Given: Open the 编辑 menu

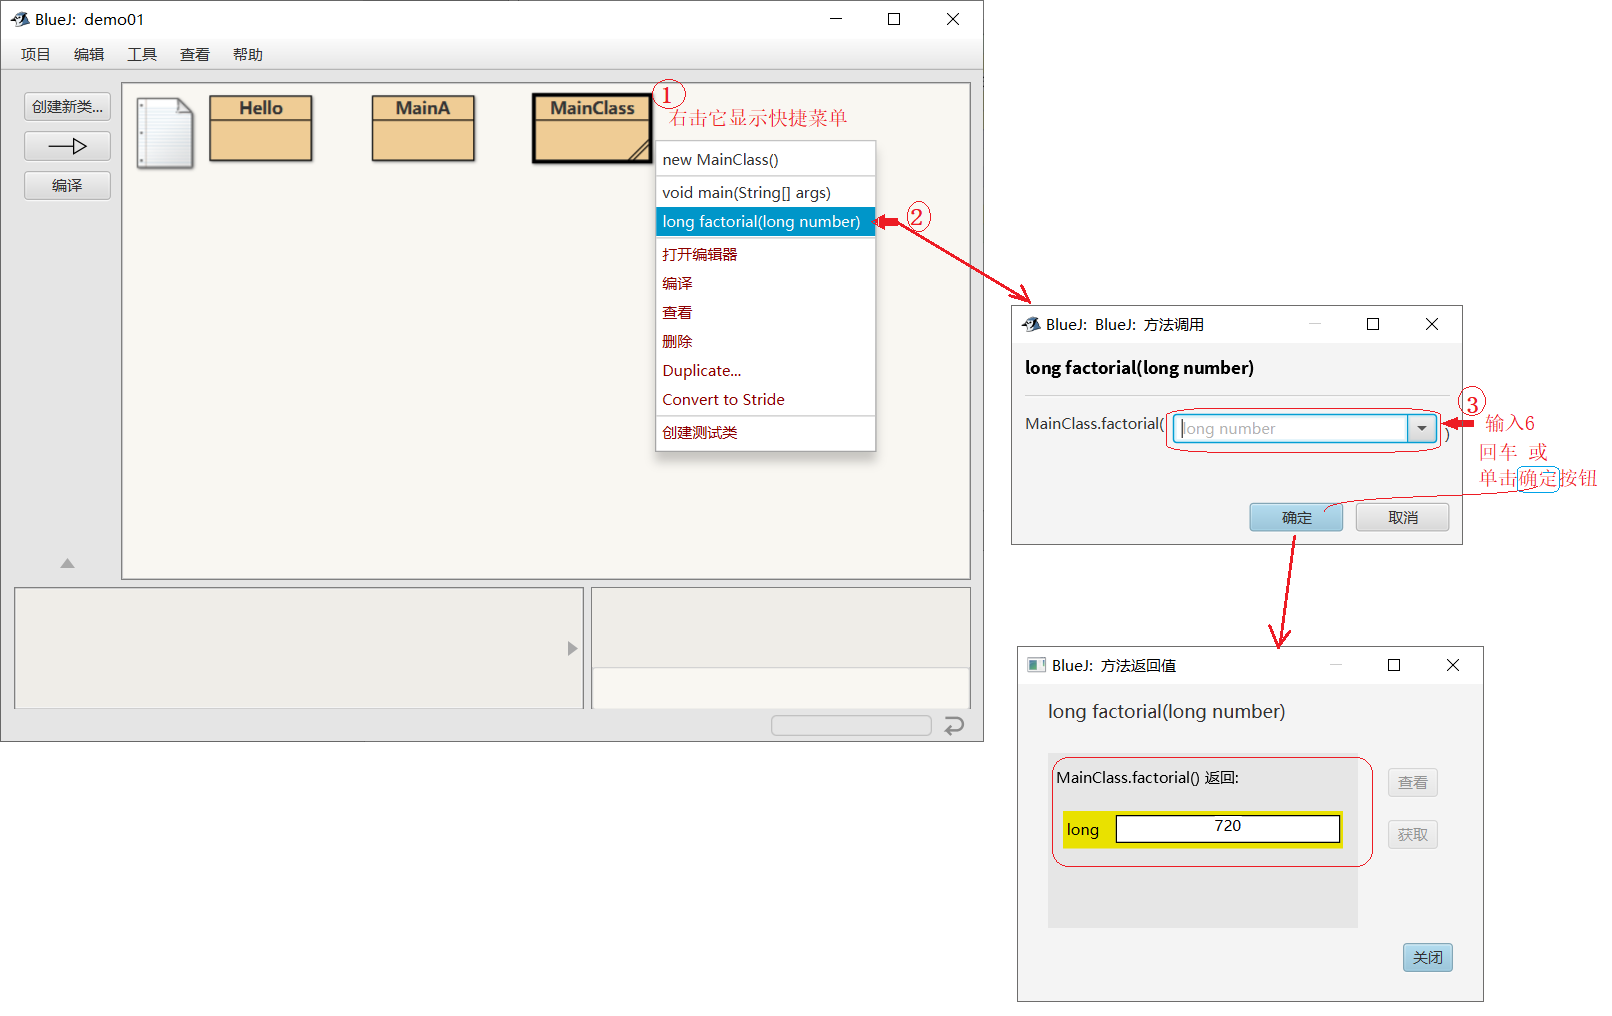Looking at the screenshot, I should pos(89,55).
